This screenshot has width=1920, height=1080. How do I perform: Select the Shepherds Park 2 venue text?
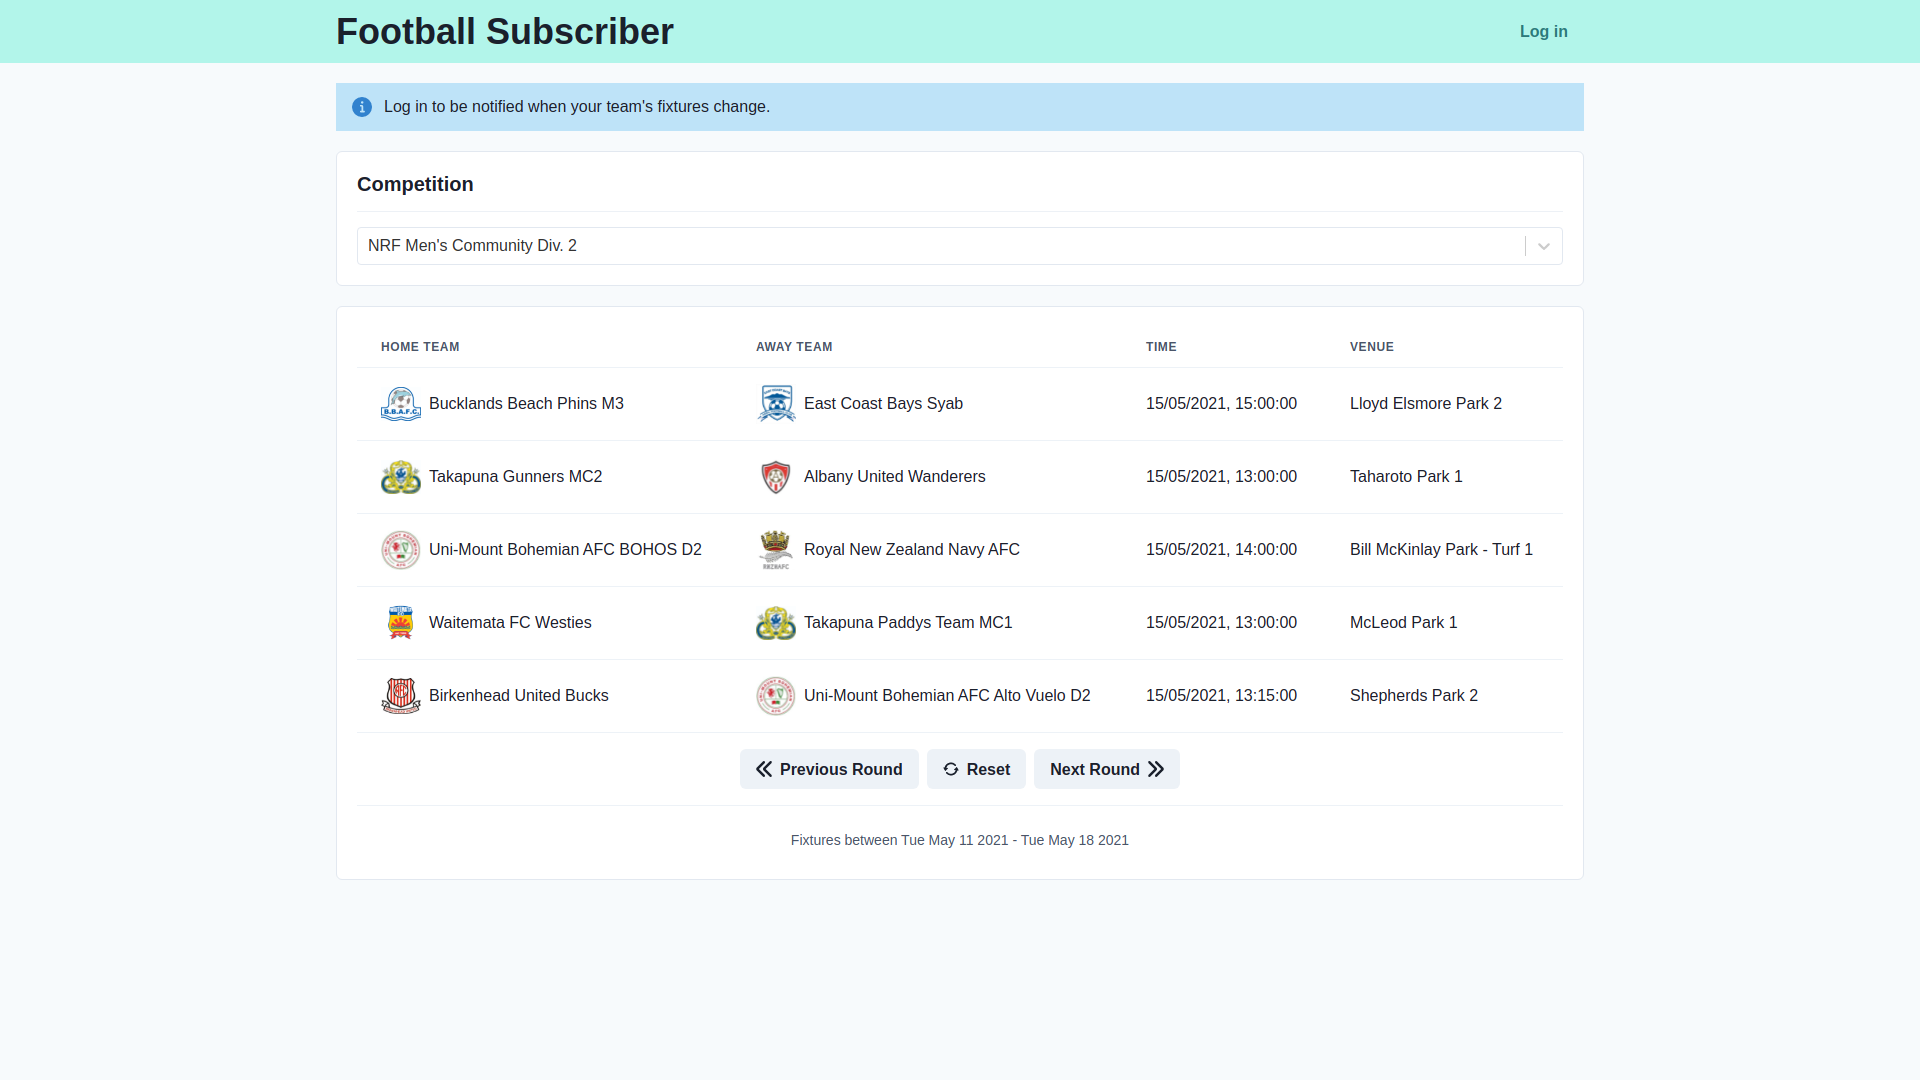(x=1413, y=696)
